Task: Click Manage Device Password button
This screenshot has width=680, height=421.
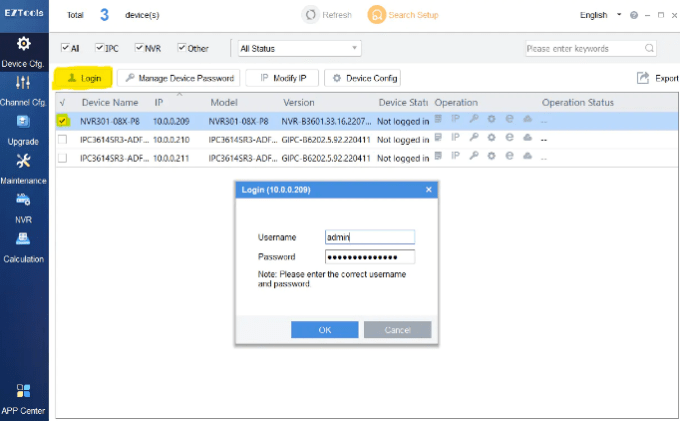Action: click(x=178, y=78)
